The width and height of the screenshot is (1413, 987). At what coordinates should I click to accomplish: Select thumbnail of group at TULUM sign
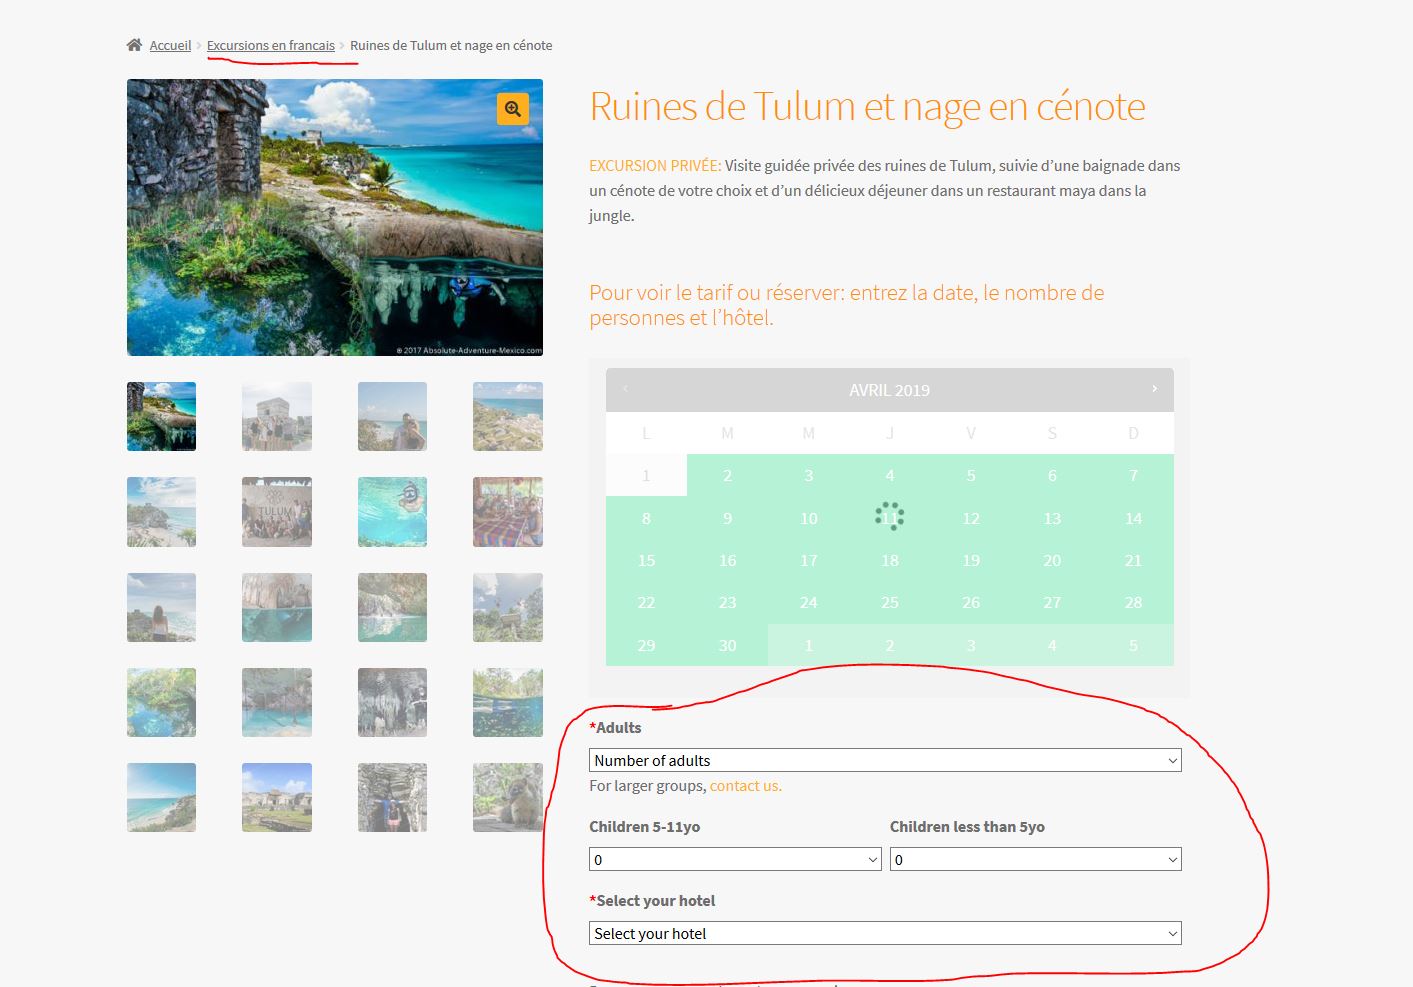click(277, 512)
